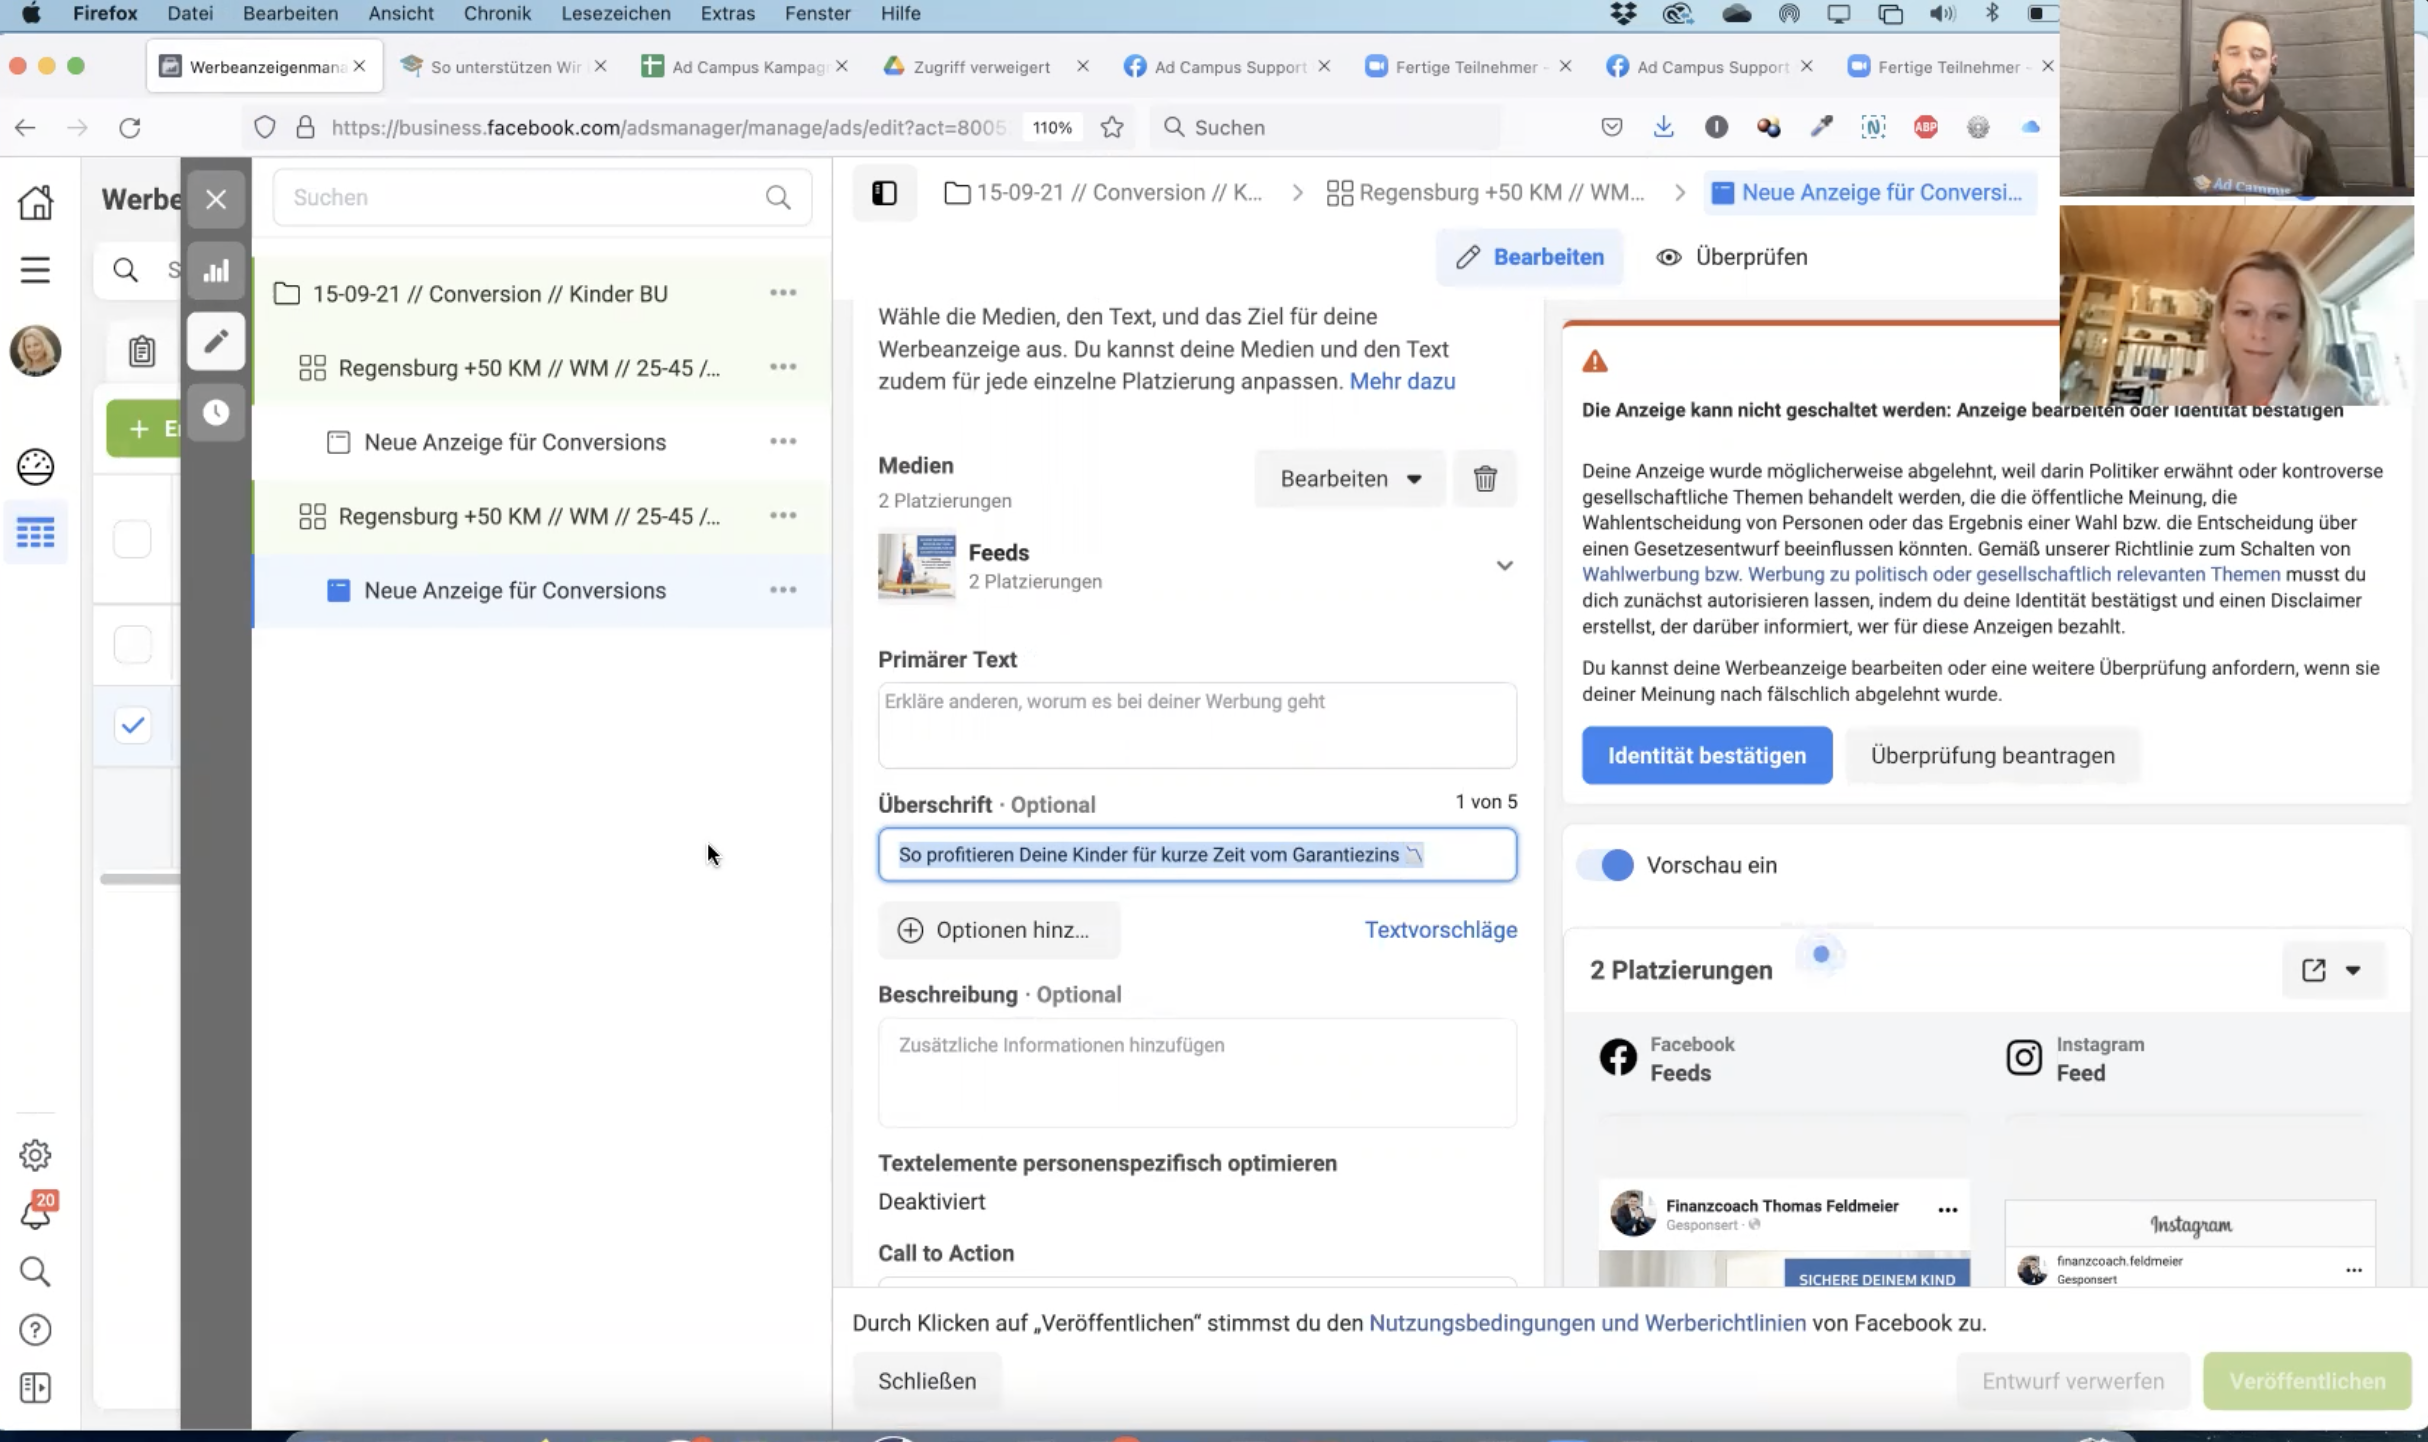Open the Chronik menu in menu bar
Image resolution: width=2428 pixels, height=1442 pixels.
point(497,14)
